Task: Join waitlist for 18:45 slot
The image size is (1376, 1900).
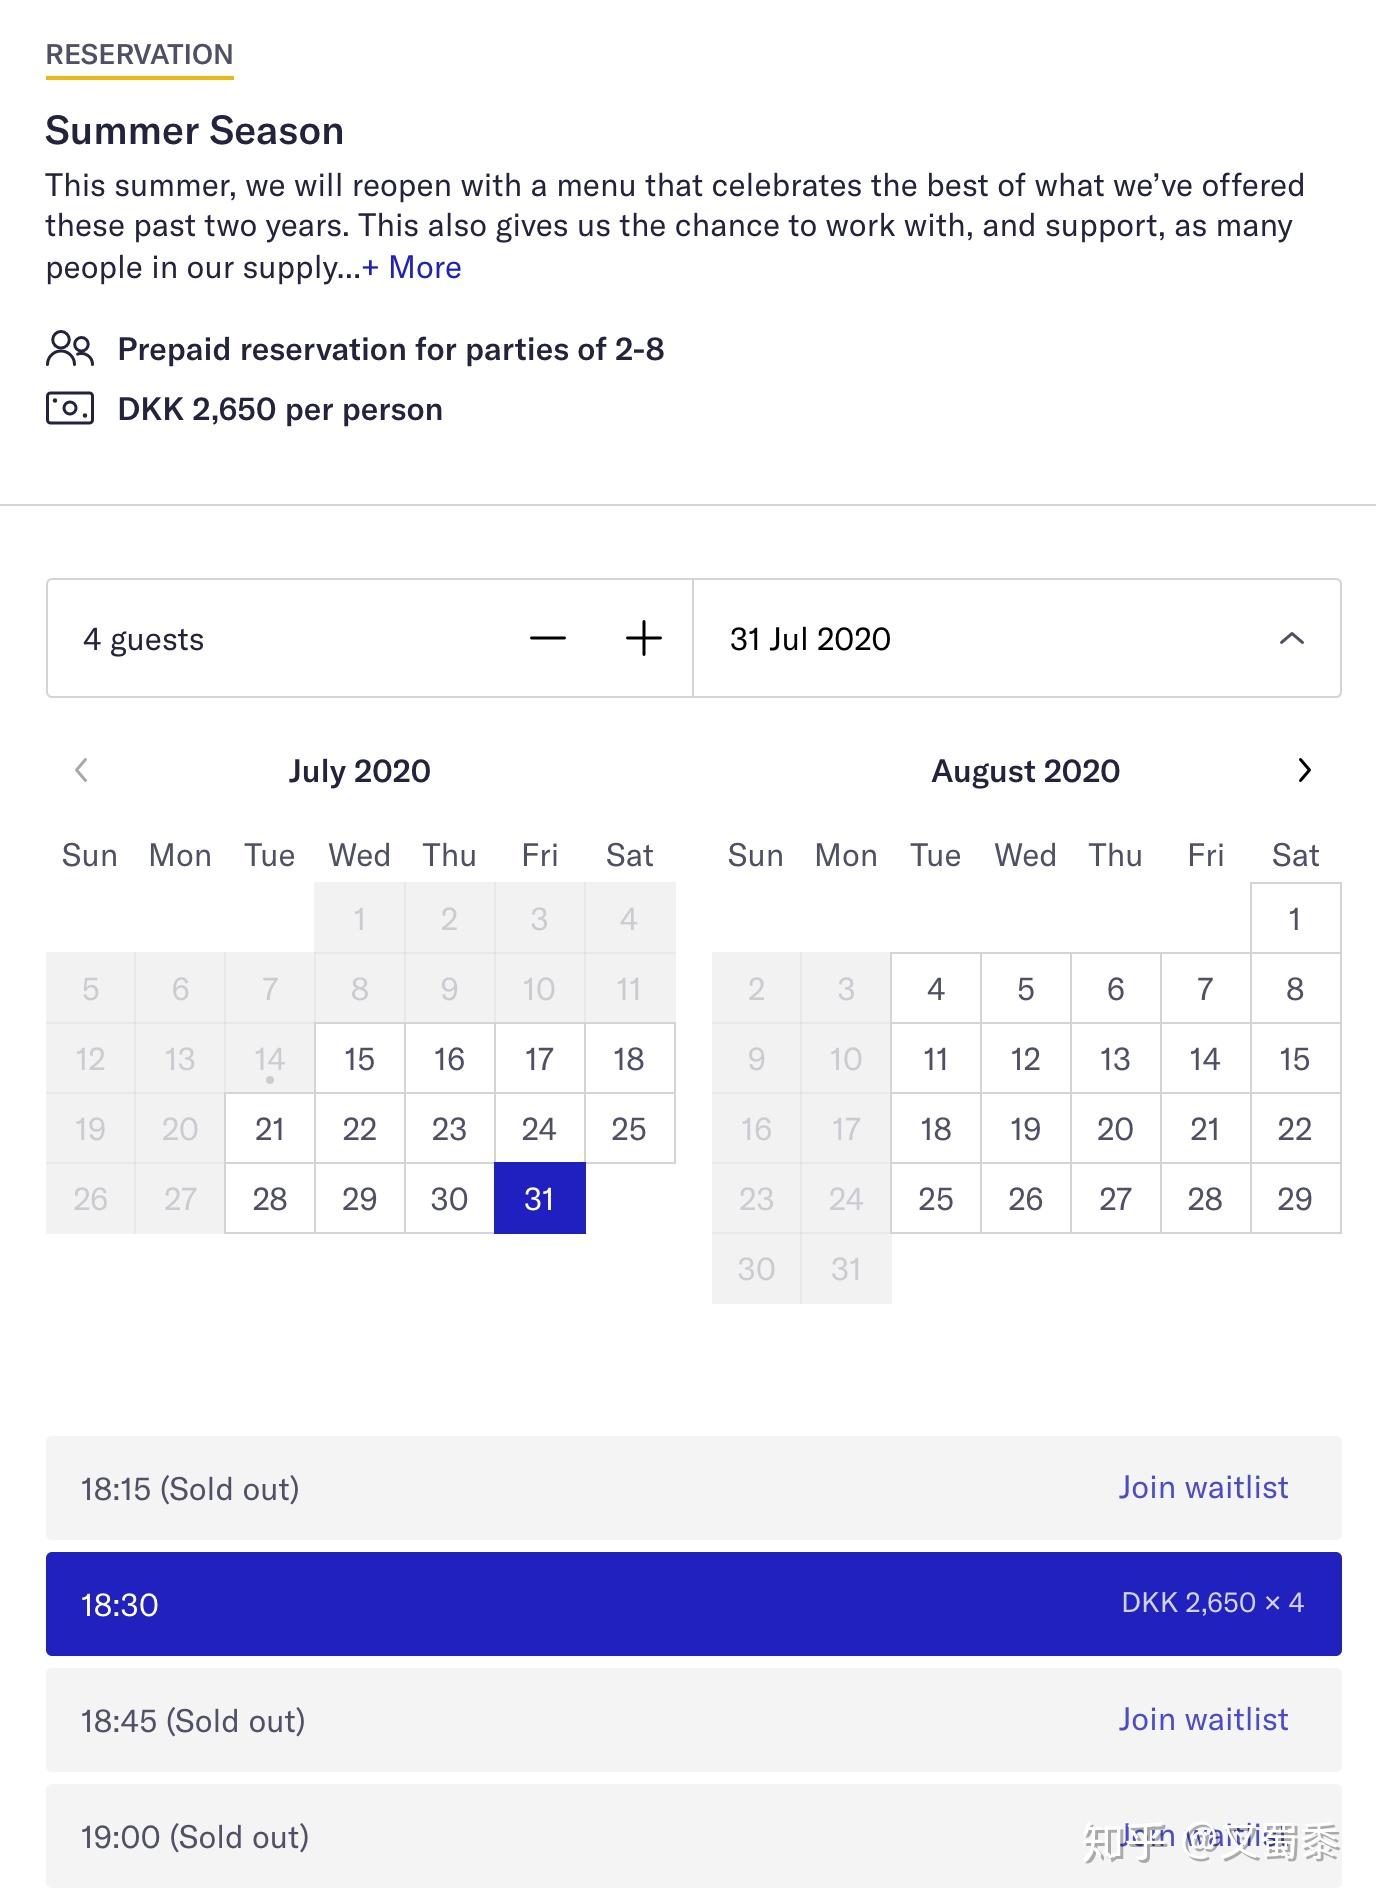Action: pyautogui.click(x=1203, y=1720)
